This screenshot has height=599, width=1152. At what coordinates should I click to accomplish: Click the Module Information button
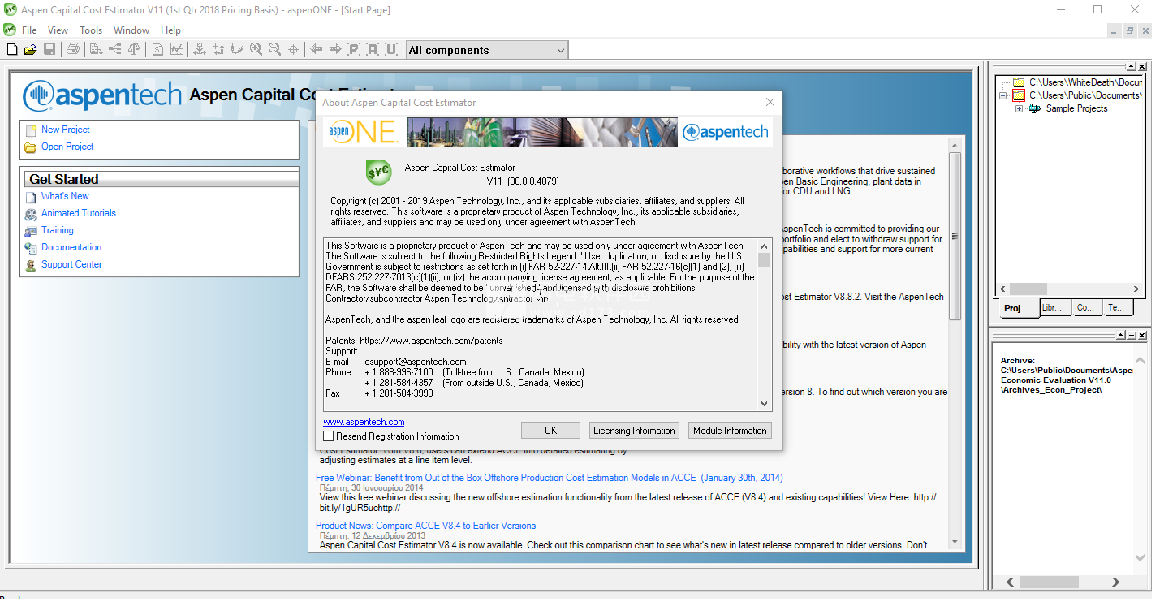[x=730, y=431]
